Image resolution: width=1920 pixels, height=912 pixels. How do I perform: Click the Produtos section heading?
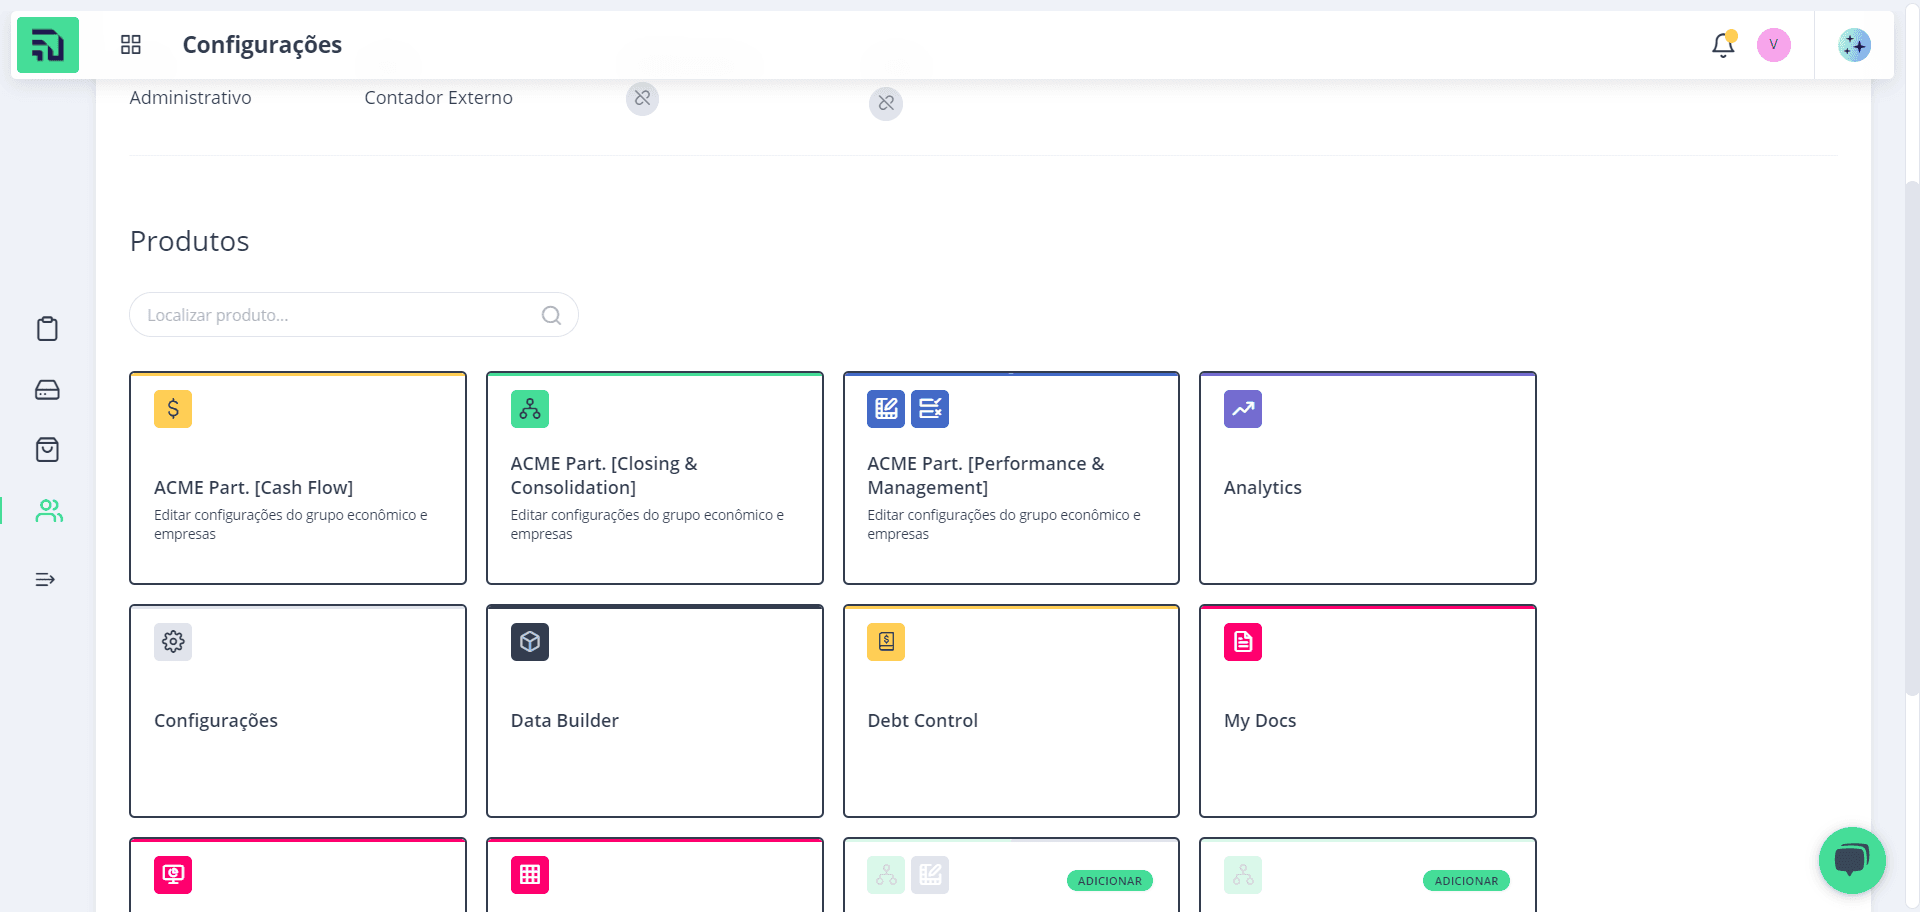click(x=190, y=241)
